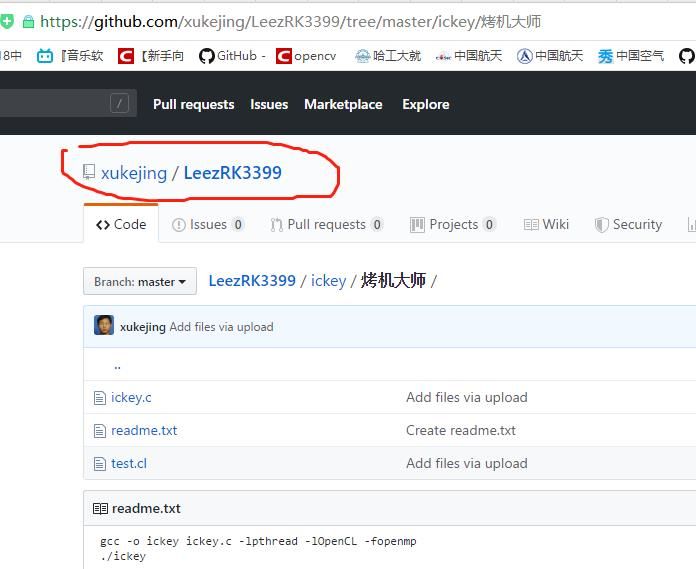This screenshot has height=569, width=696.
Task: Open the 哈工大就 bookmark
Action: click(388, 56)
